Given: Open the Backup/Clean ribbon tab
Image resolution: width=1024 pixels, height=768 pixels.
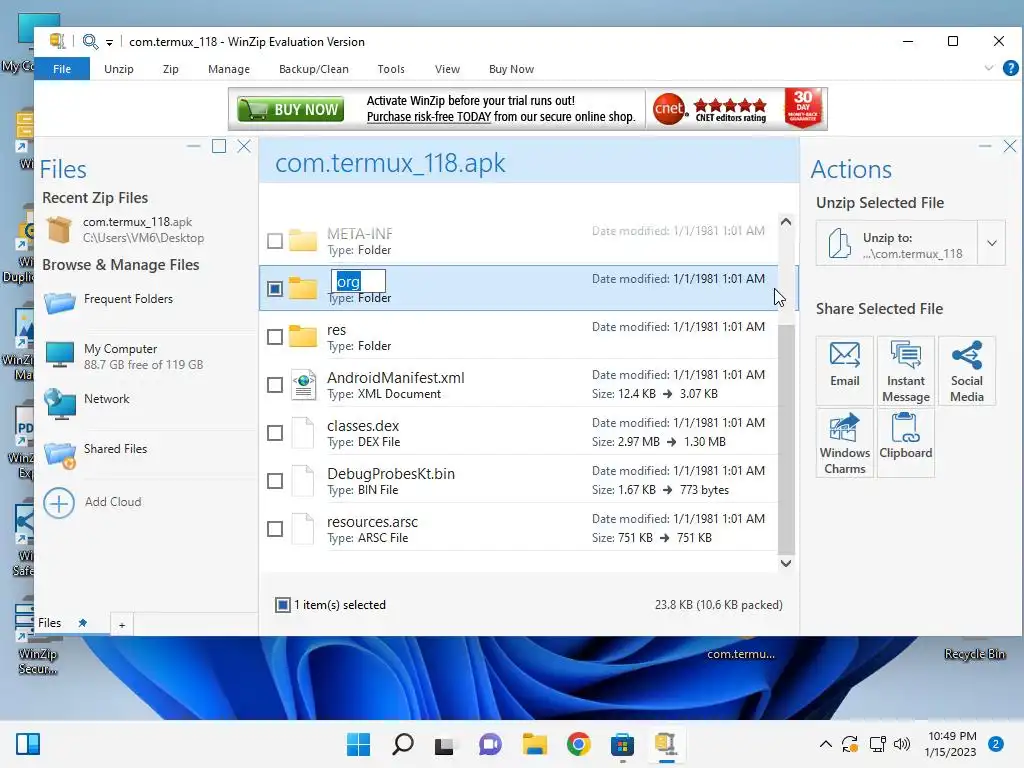Looking at the screenshot, I should click(313, 69).
